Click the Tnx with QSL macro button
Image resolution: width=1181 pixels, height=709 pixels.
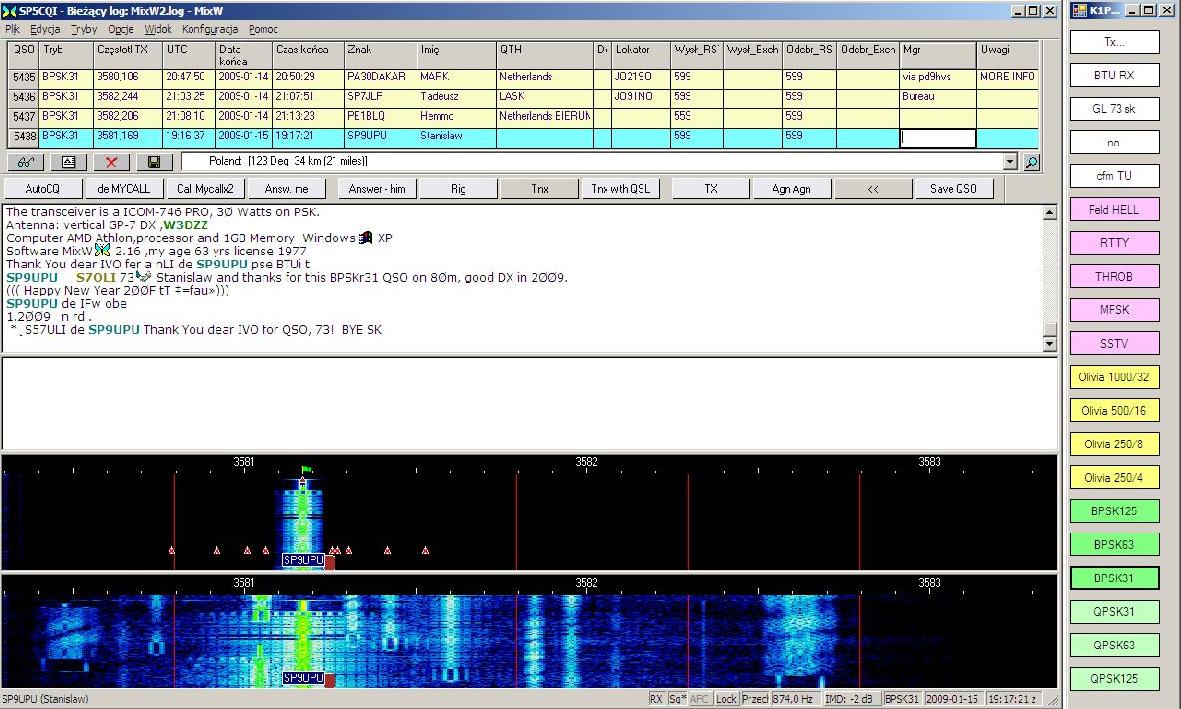[x=621, y=189]
